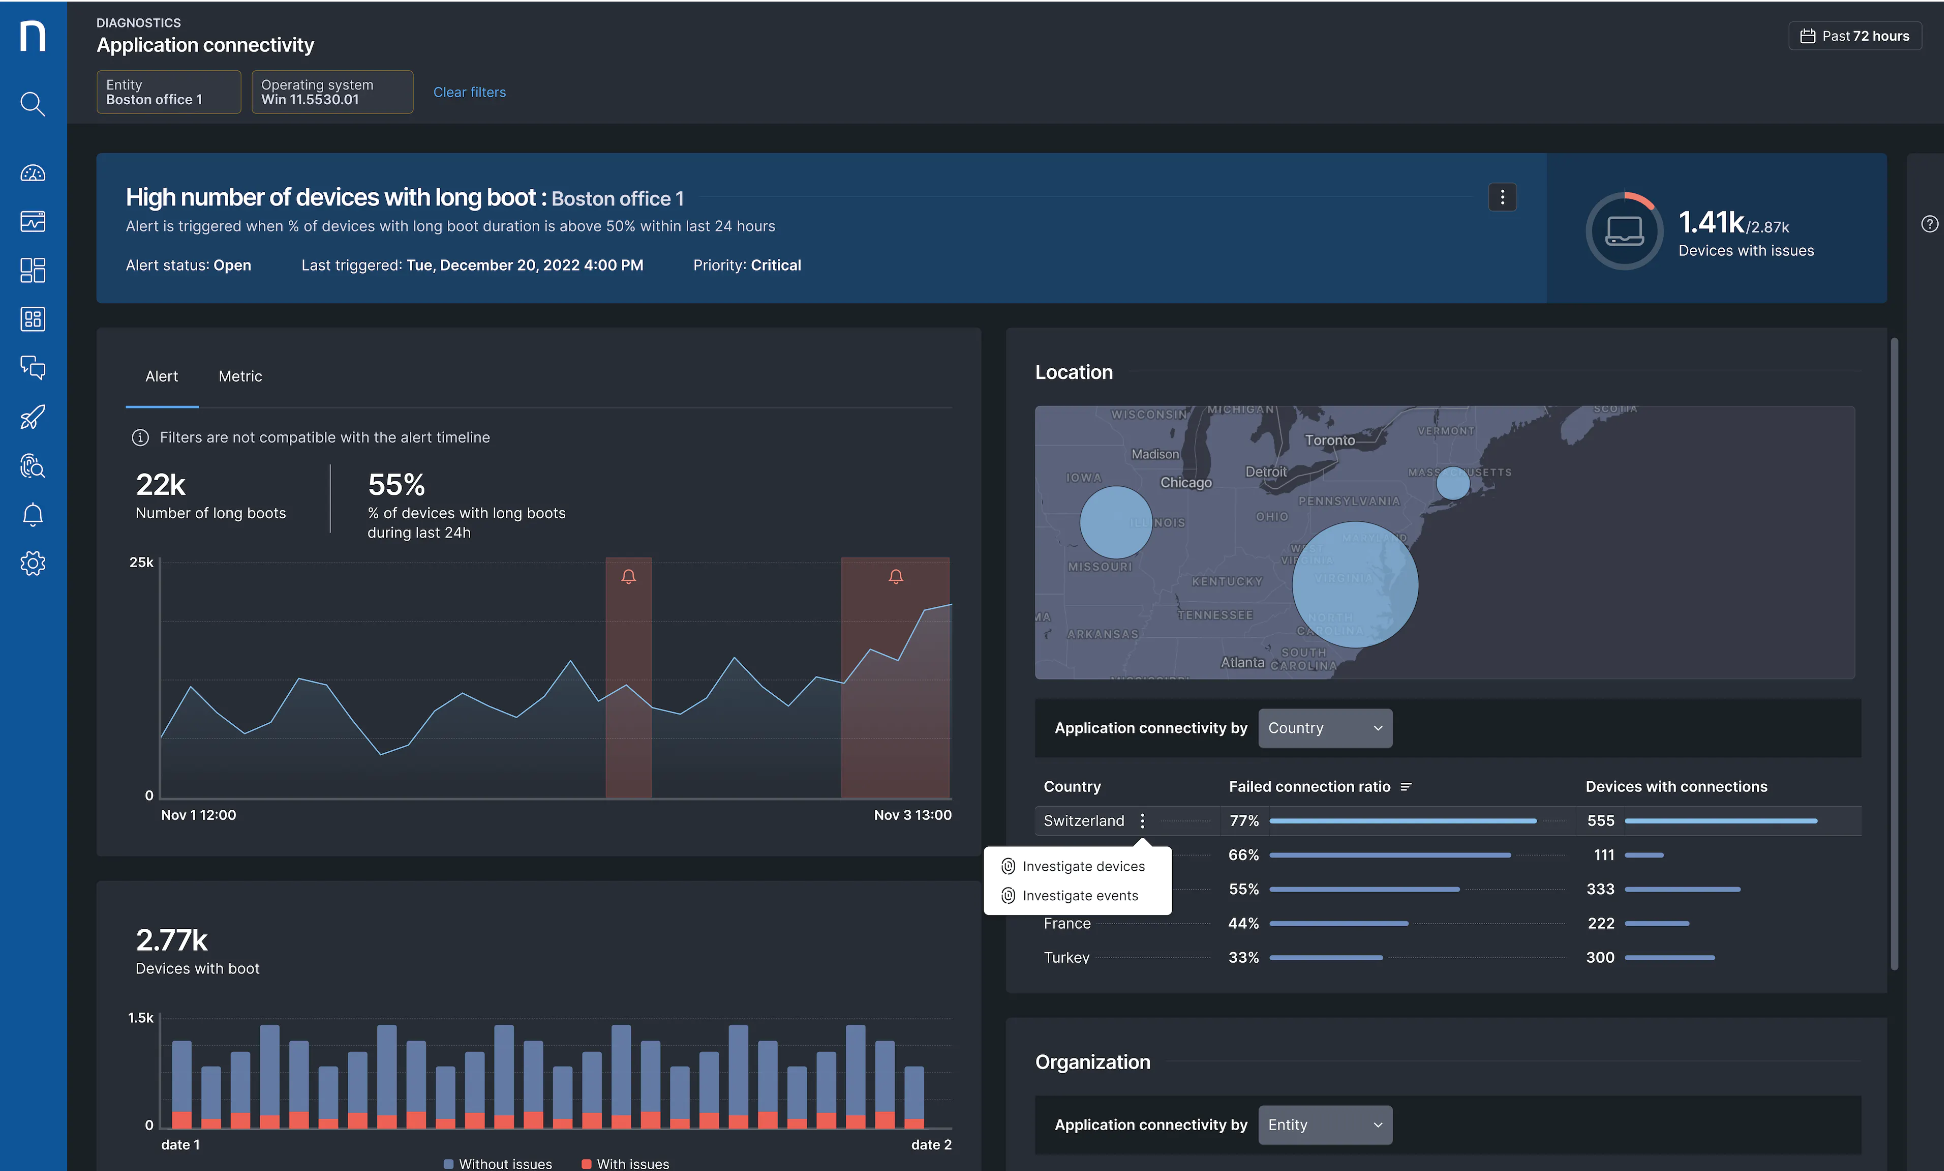Open the engage chat bubbles icon
The height and width of the screenshot is (1171, 1944).
(x=33, y=368)
